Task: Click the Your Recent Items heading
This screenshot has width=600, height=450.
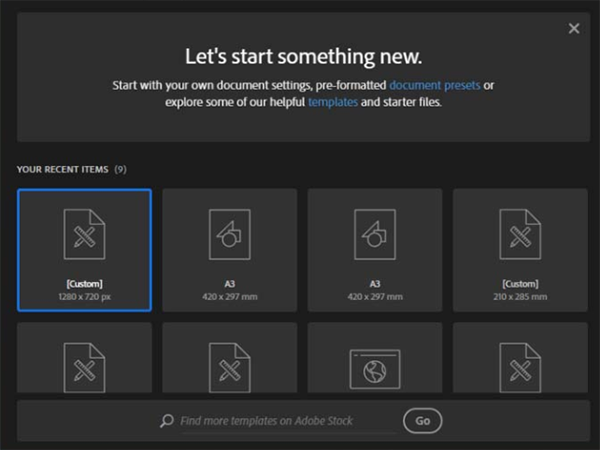Action: click(x=62, y=169)
